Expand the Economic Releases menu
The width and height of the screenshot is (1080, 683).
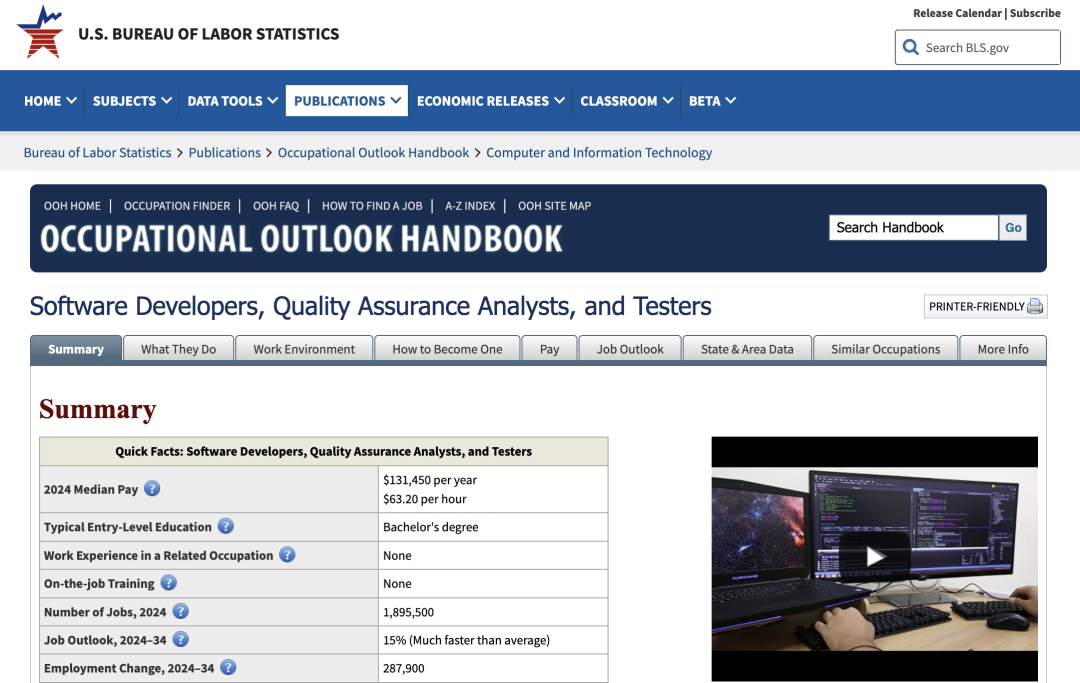pos(490,101)
